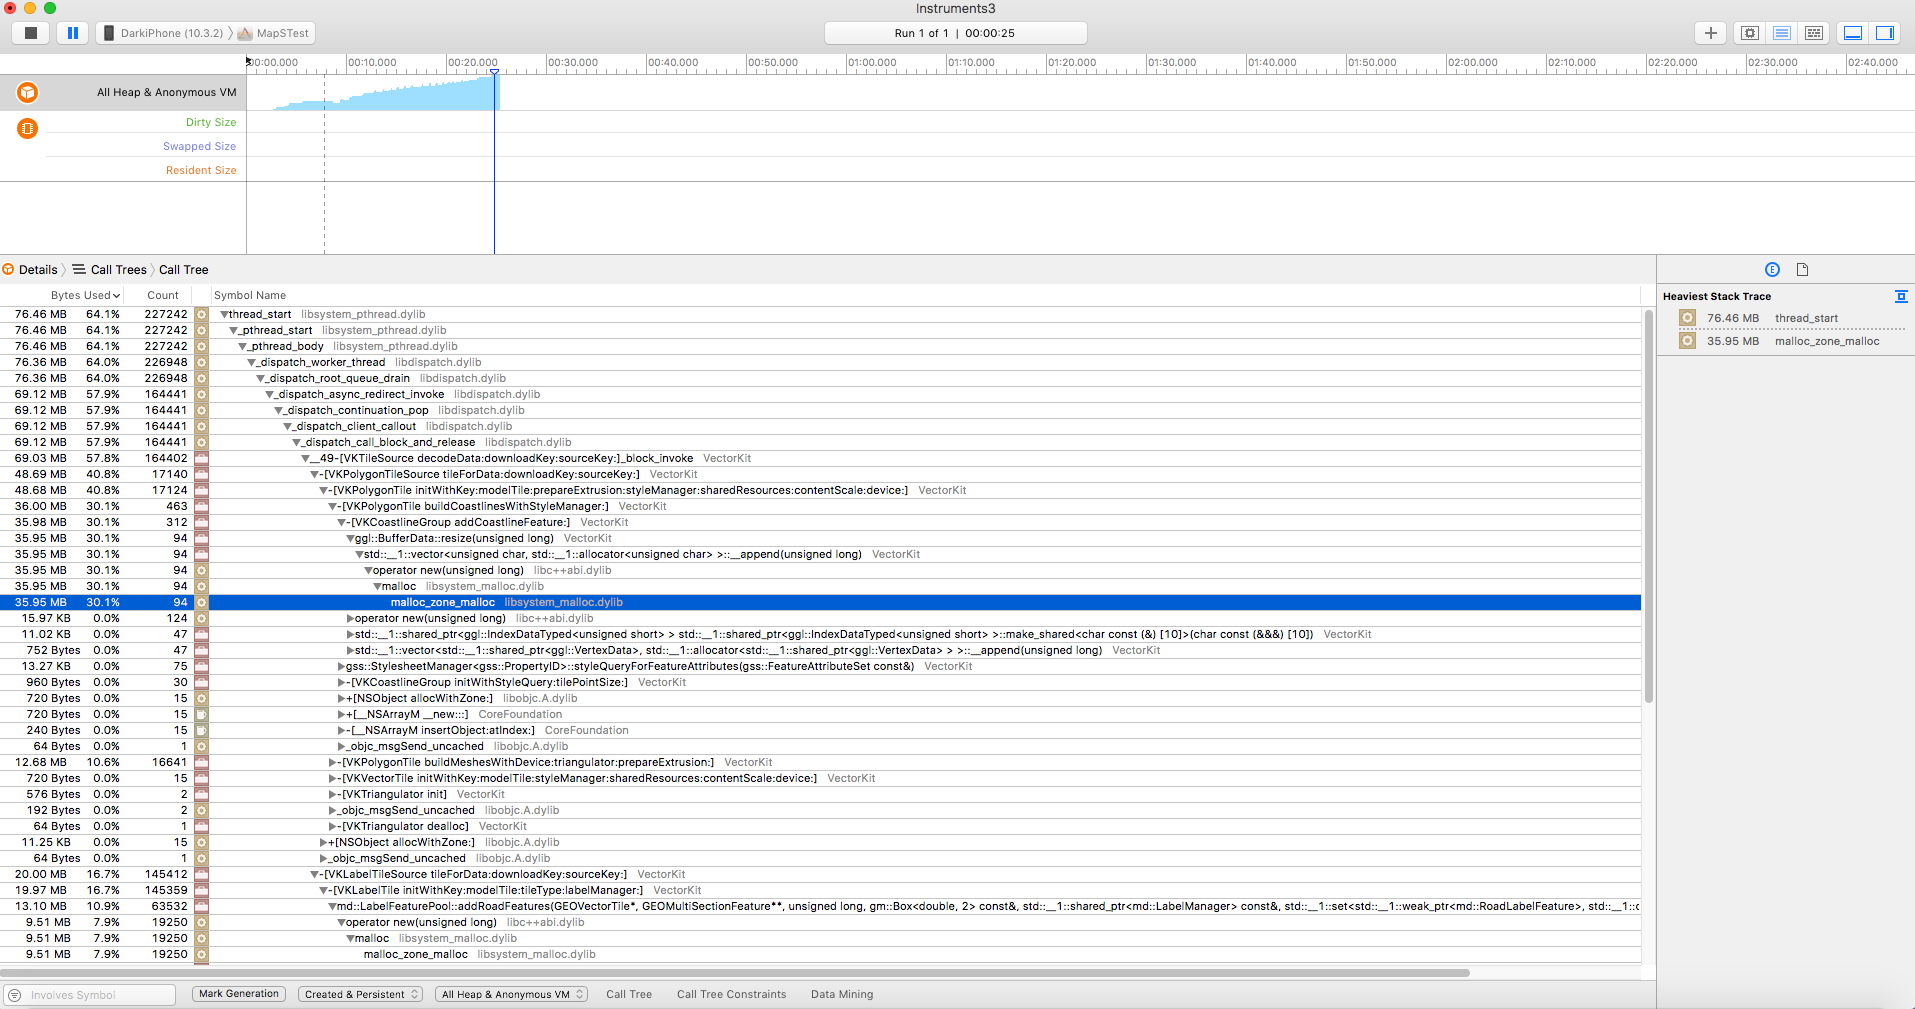Image resolution: width=1915 pixels, height=1009 pixels.
Task: Toggle the bottom detail pane
Action: 1852,33
